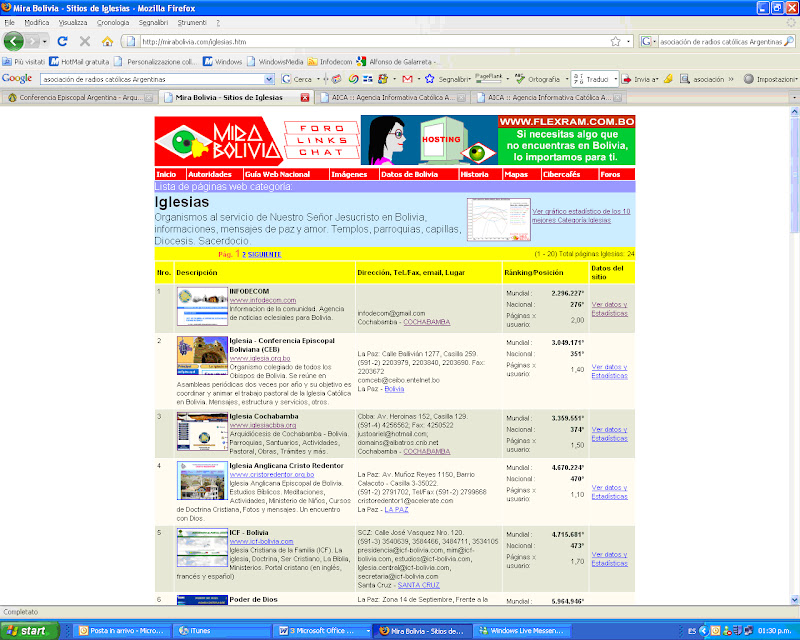Go to the Home page icon
The image size is (800, 640).
coord(107,41)
